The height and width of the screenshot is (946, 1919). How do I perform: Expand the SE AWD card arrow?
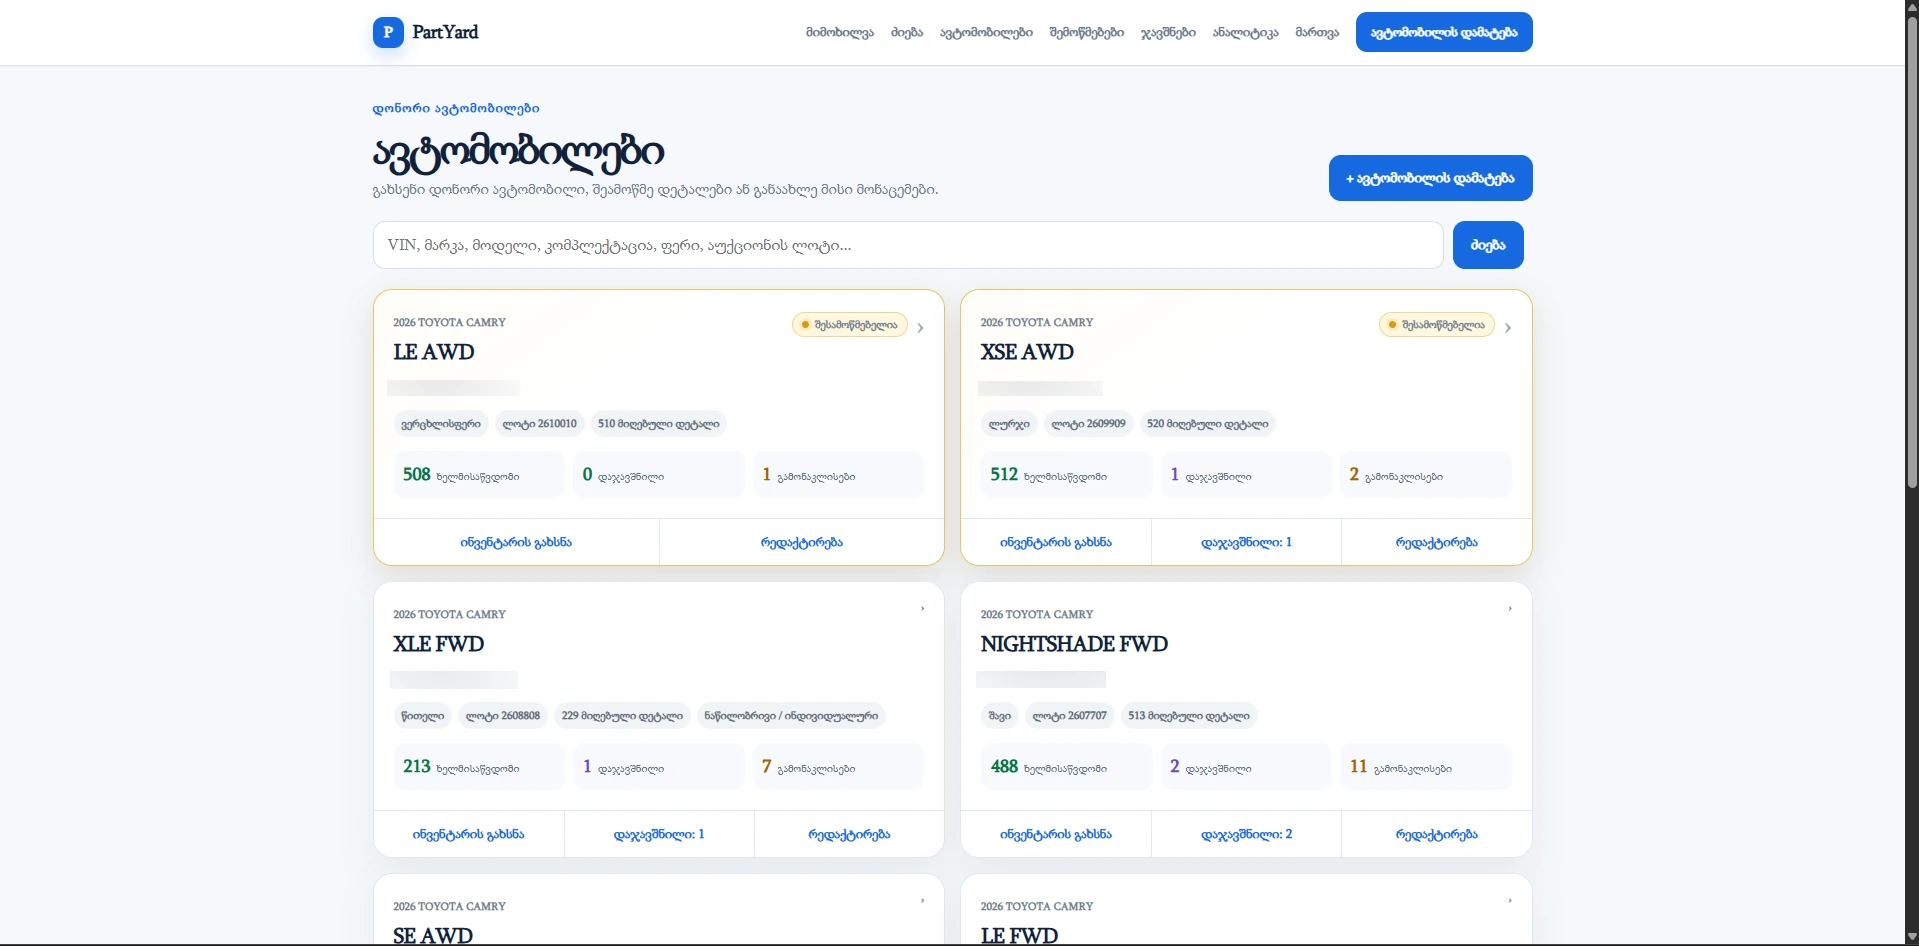922,900
